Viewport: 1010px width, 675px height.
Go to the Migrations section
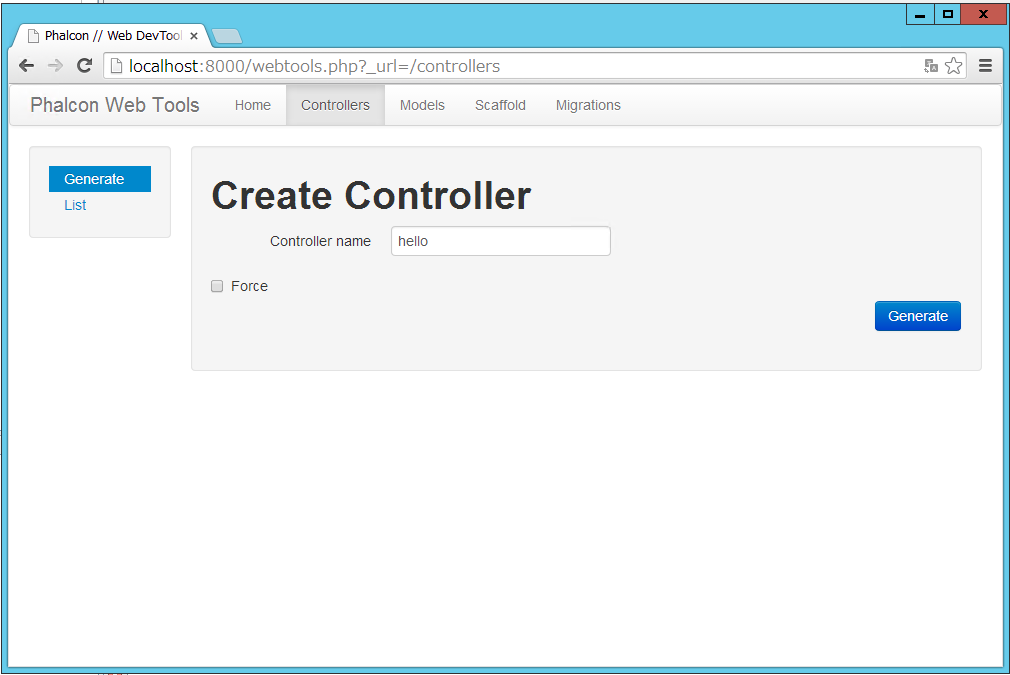point(588,105)
